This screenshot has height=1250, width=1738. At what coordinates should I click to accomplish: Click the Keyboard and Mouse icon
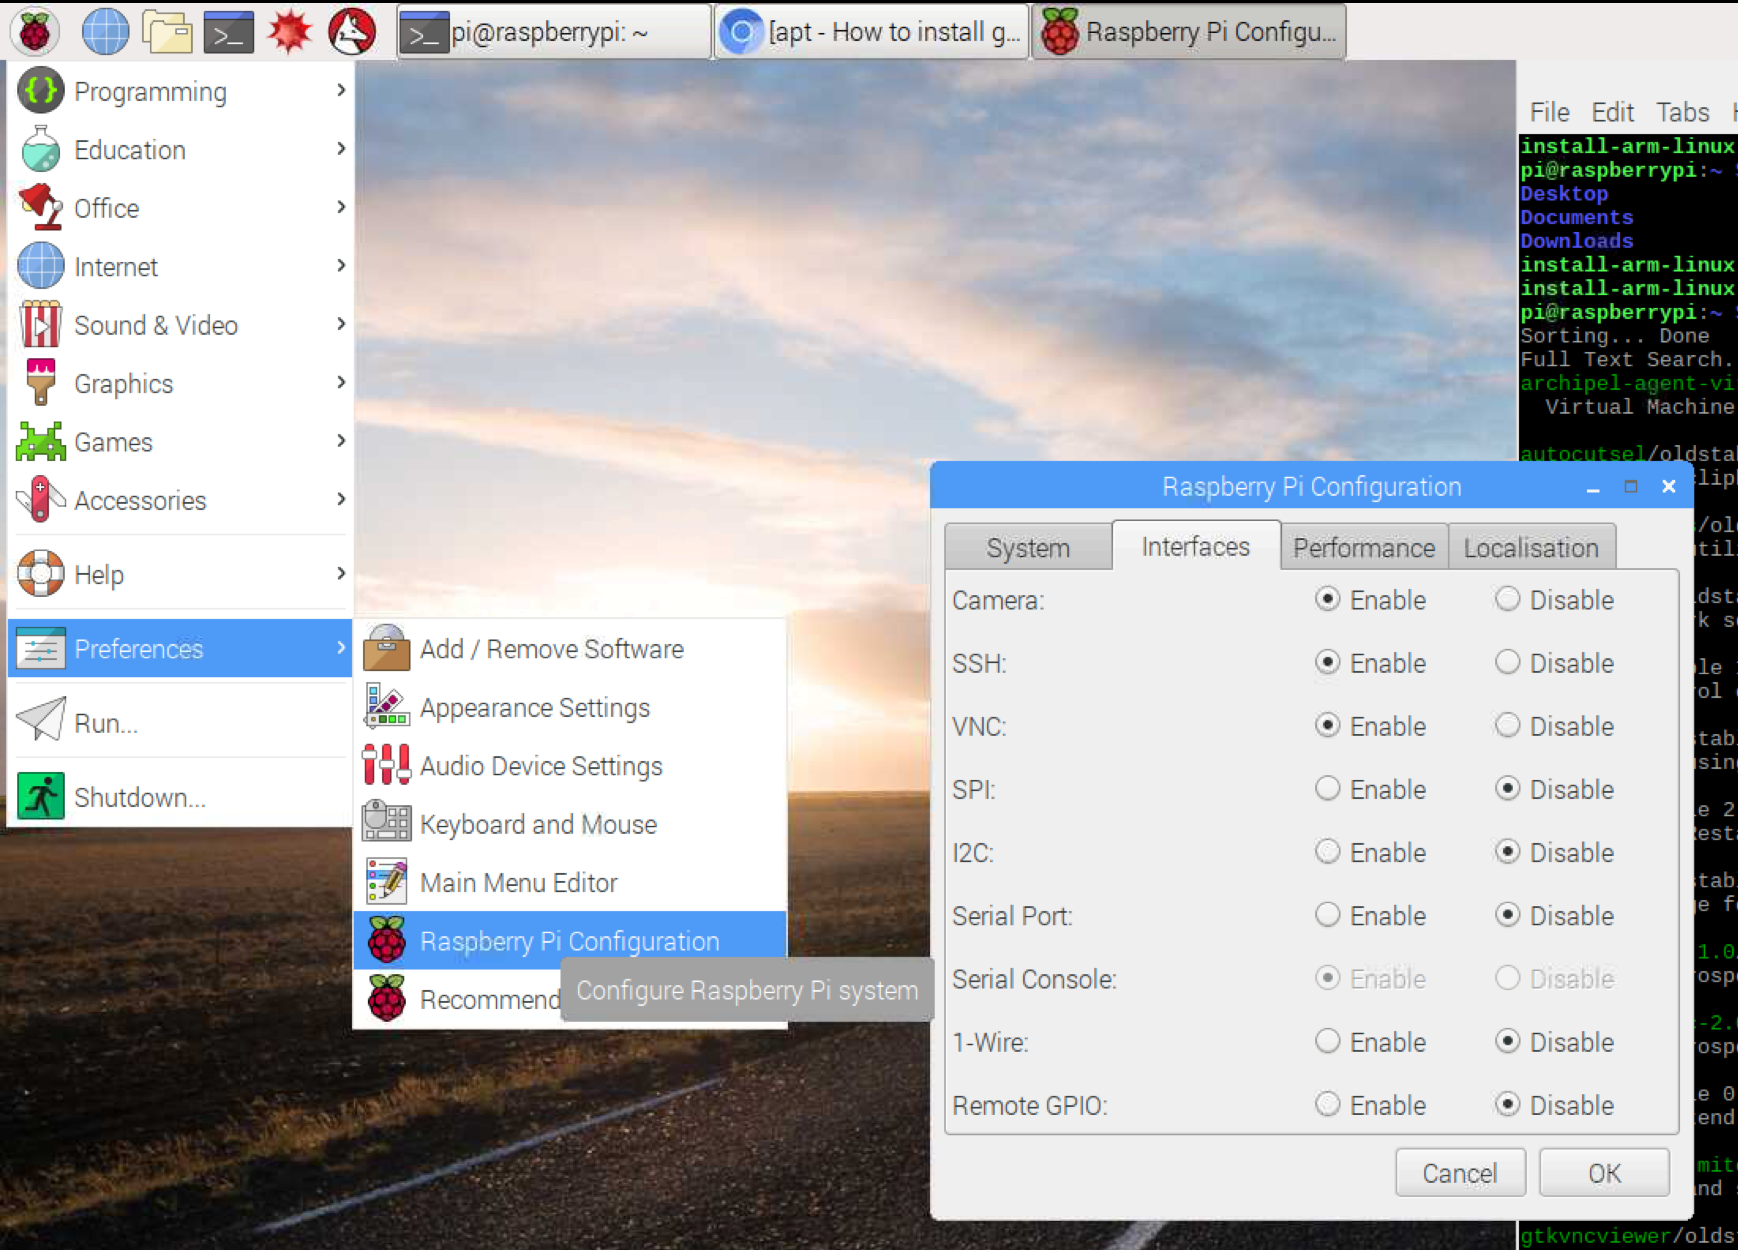point(387,823)
